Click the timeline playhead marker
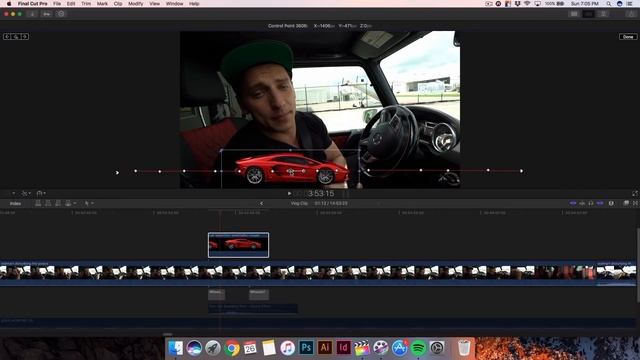The height and width of the screenshot is (360, 640). 220,212
